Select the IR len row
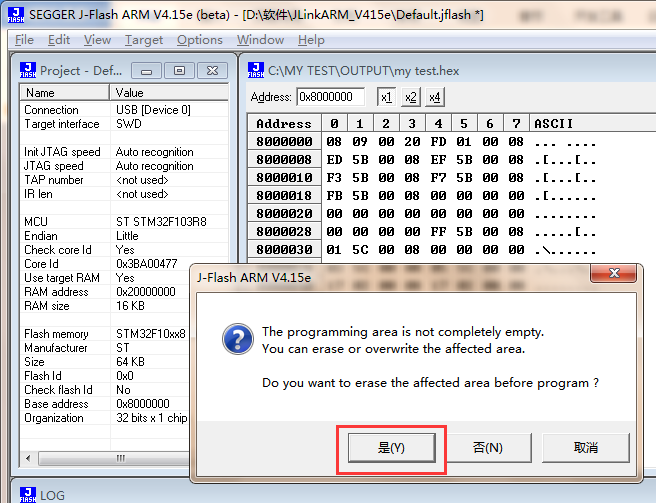The width and height of the screenshot is (656, 503). [124, 194]
